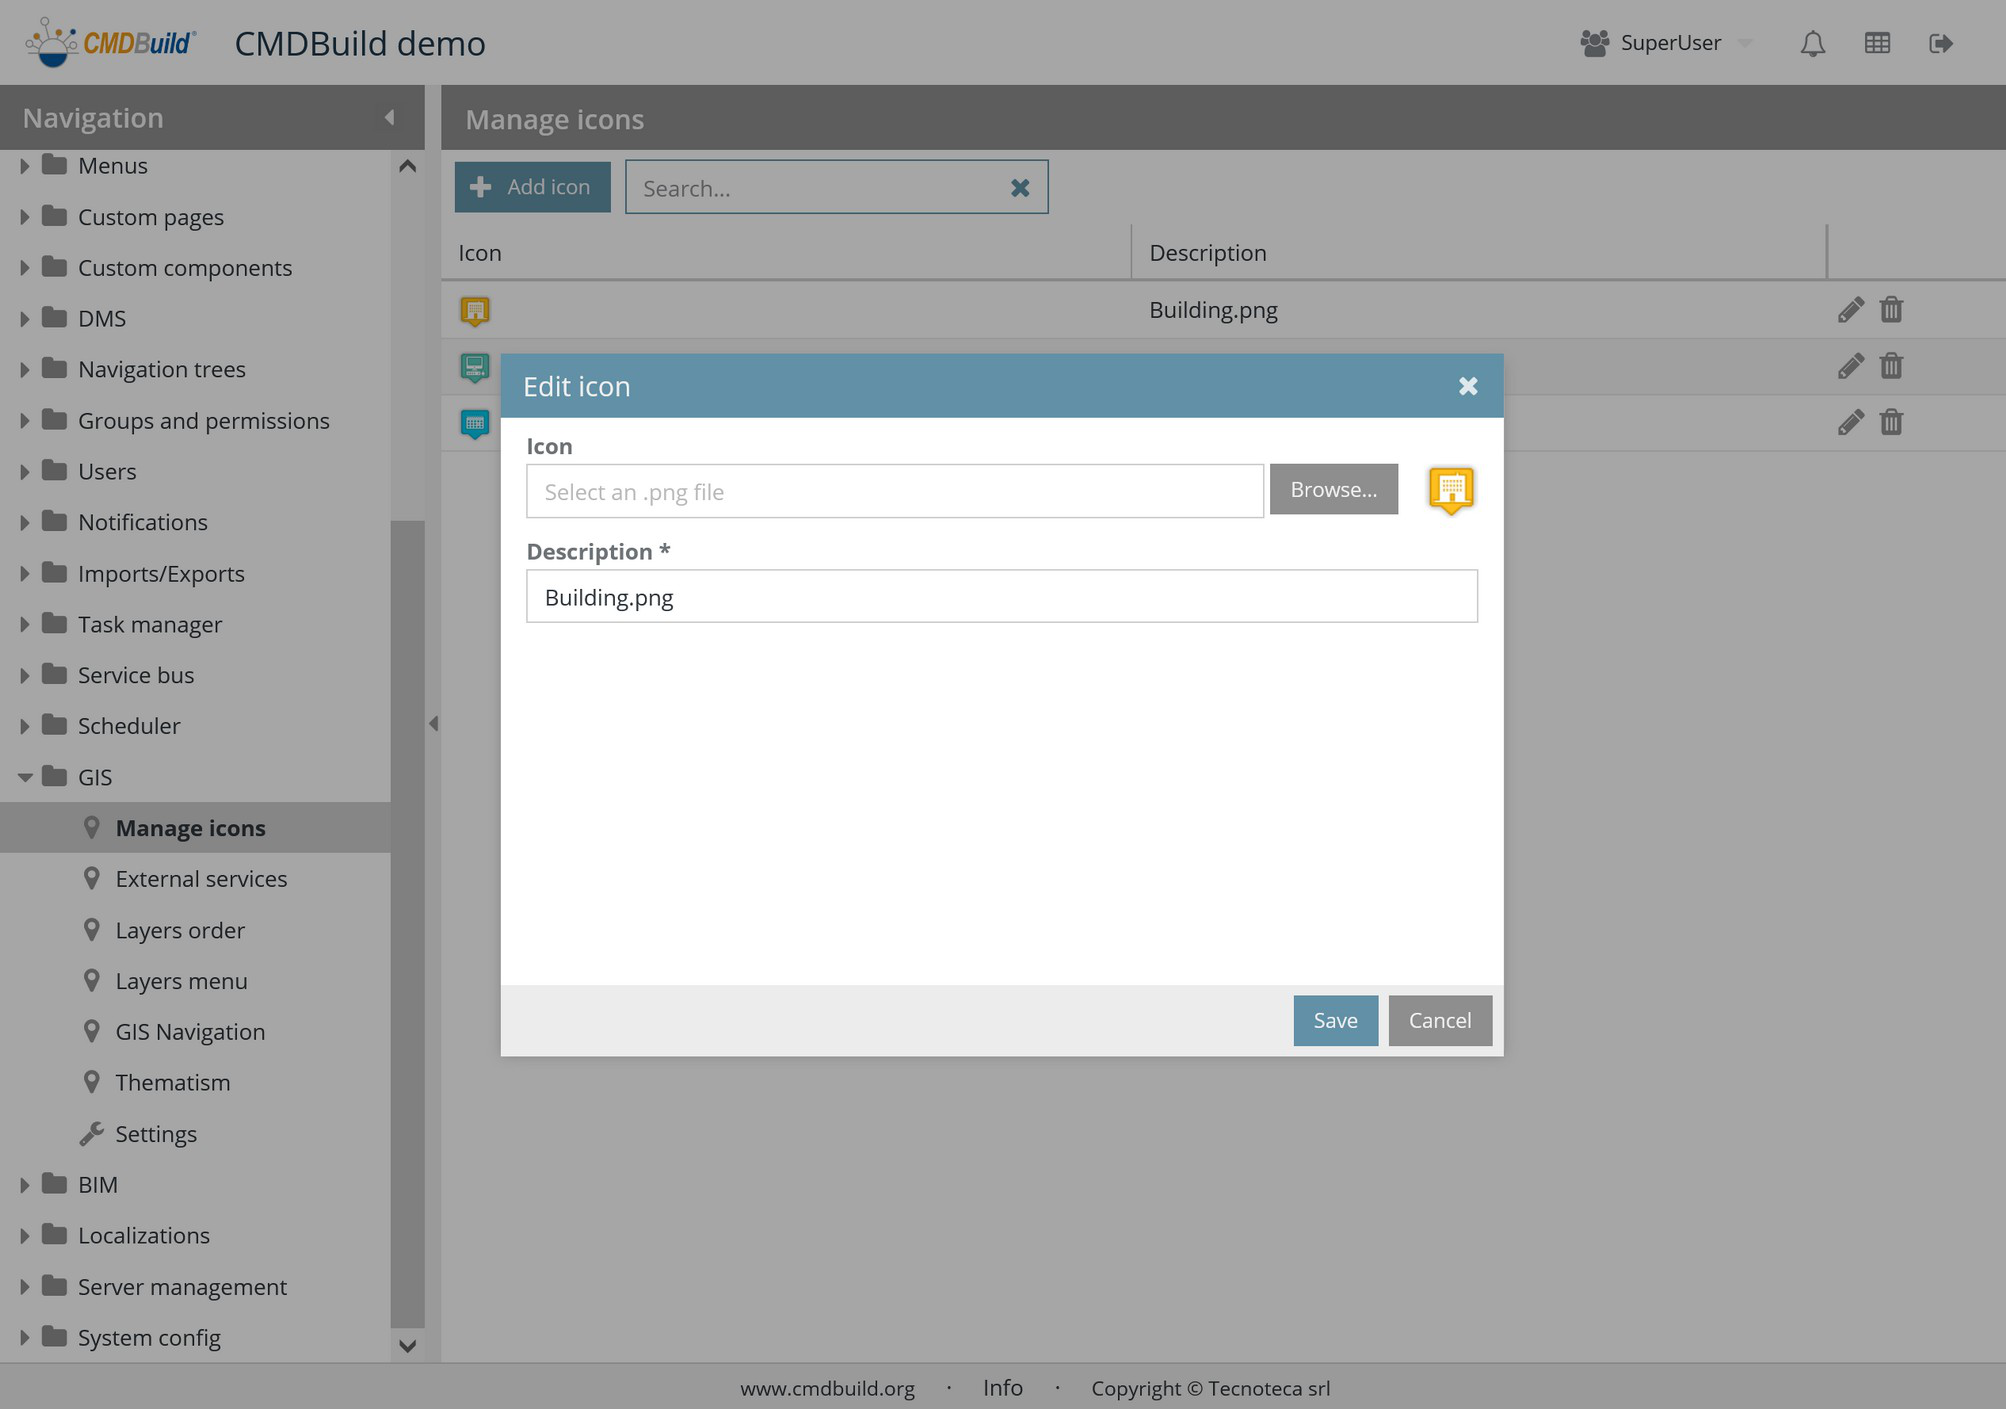This screenshot has height=1409, width=2006.
Task: Click the logout arrow icon
Action: point(1940,43)
